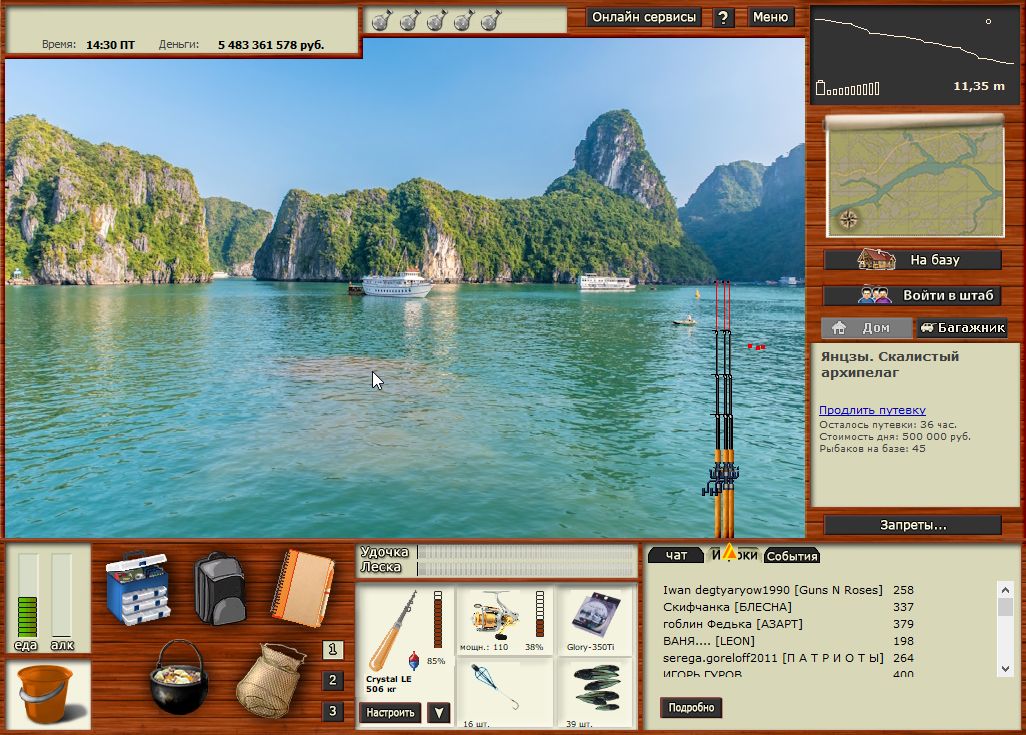Click the red float on the water
The width and height of the screenshot is (1026, 735).
756,346
